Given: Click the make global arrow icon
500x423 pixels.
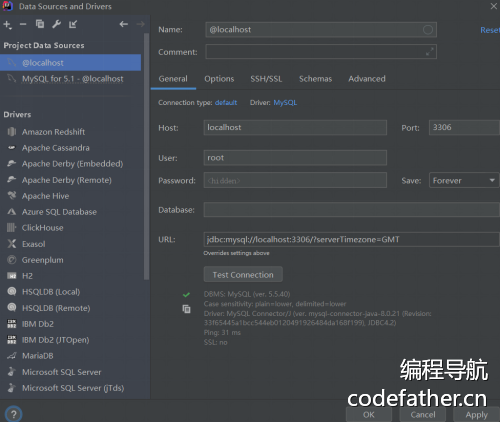Looking at the screenshot, I should click(73, 24).
